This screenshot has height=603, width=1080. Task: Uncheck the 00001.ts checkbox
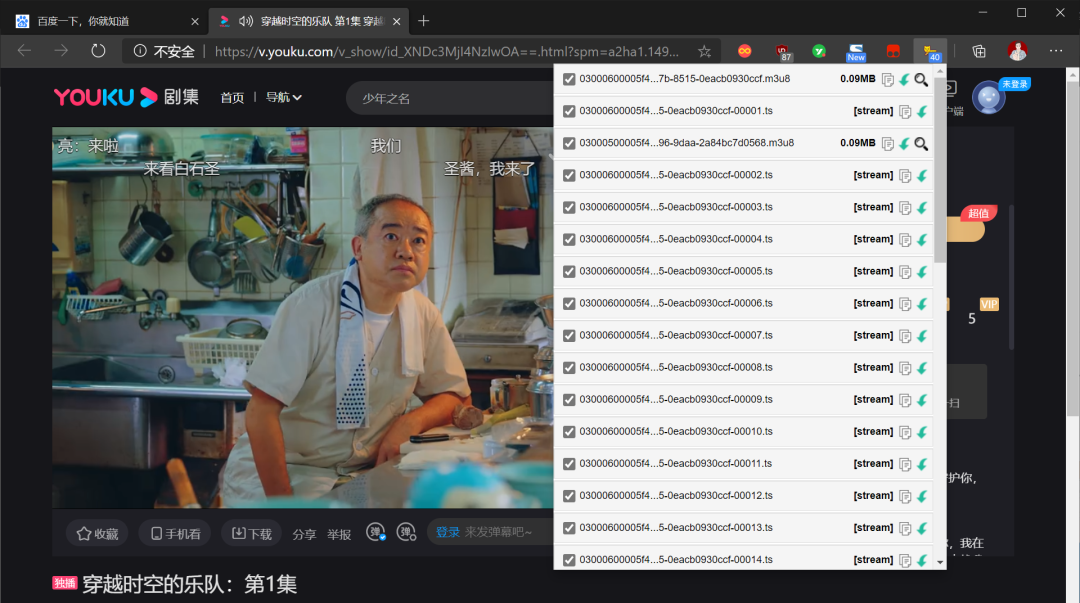[x=569, y=111]
